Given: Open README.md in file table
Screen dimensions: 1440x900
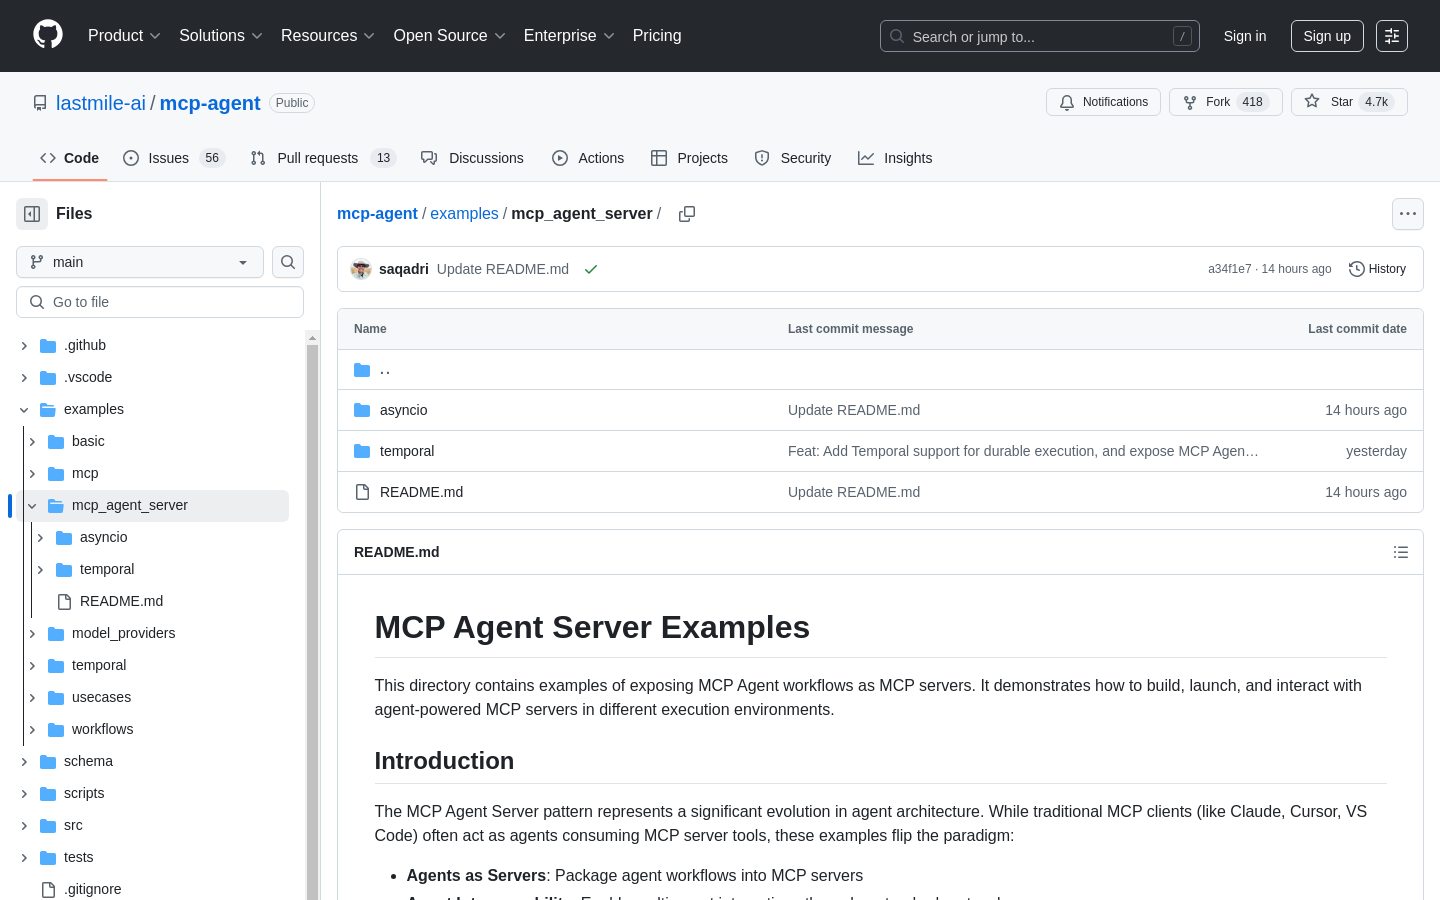Looking at the screenshot, I should [421, 492].
